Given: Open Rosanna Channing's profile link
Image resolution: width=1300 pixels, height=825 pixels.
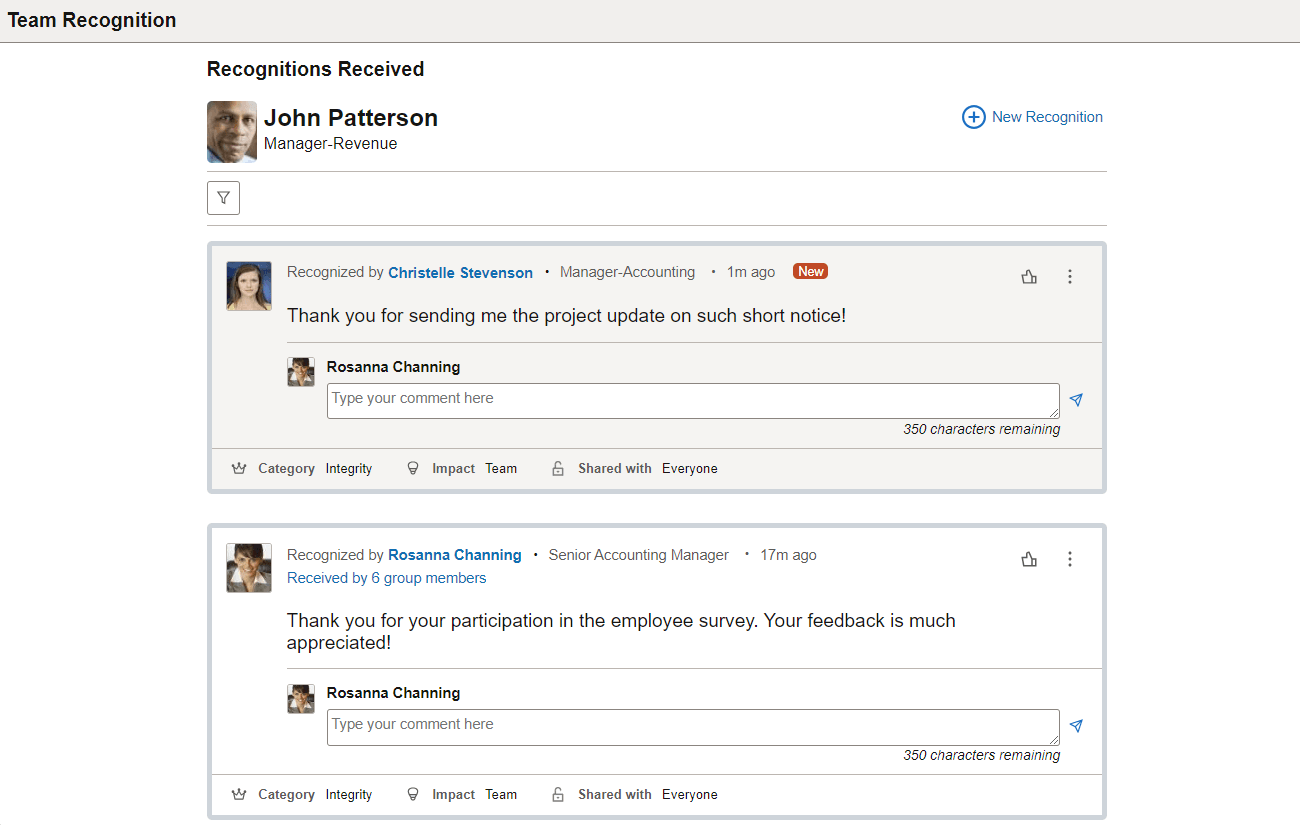Looking at the screenshot, I should click(x=455, y=554).
